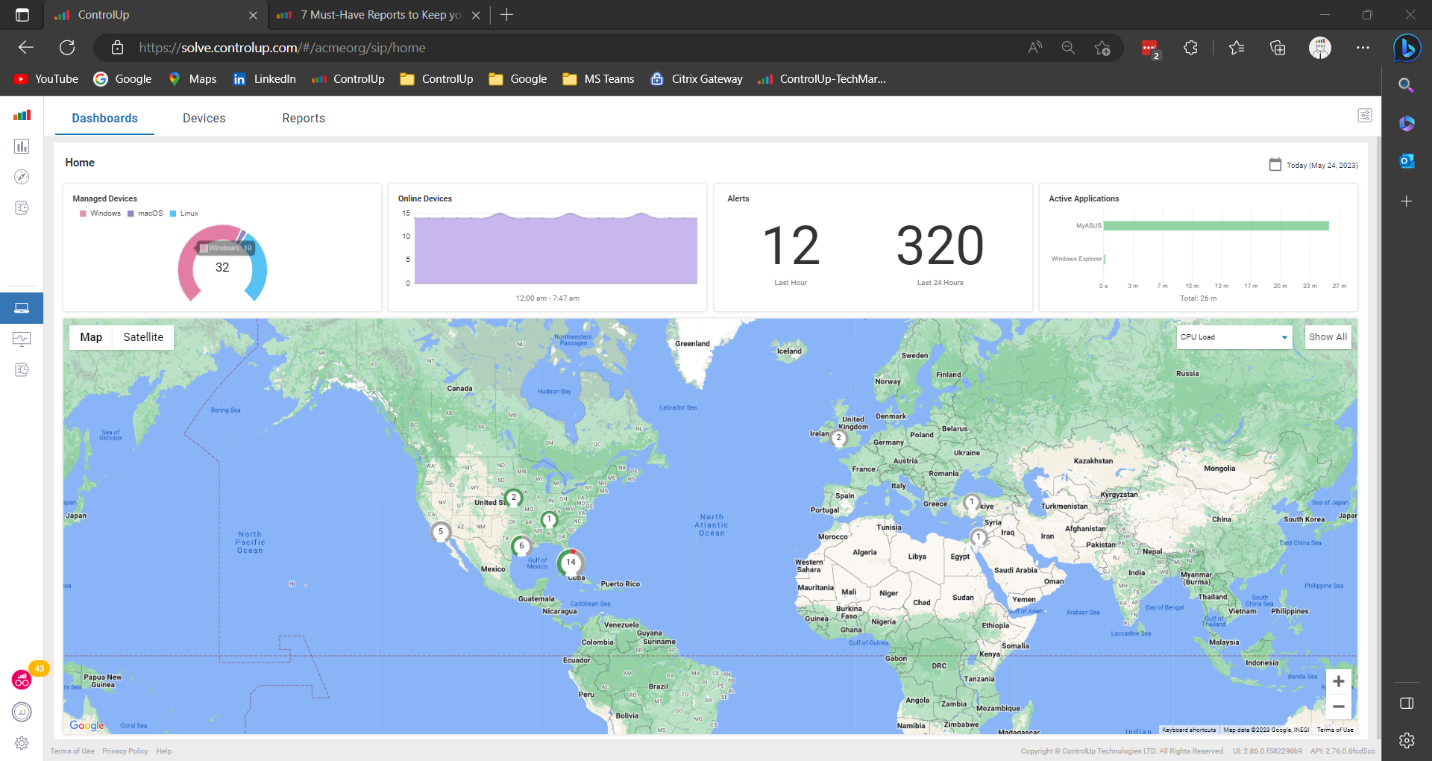
Task: Add this page to favorites with the star icon
Action: (1102, 47)
